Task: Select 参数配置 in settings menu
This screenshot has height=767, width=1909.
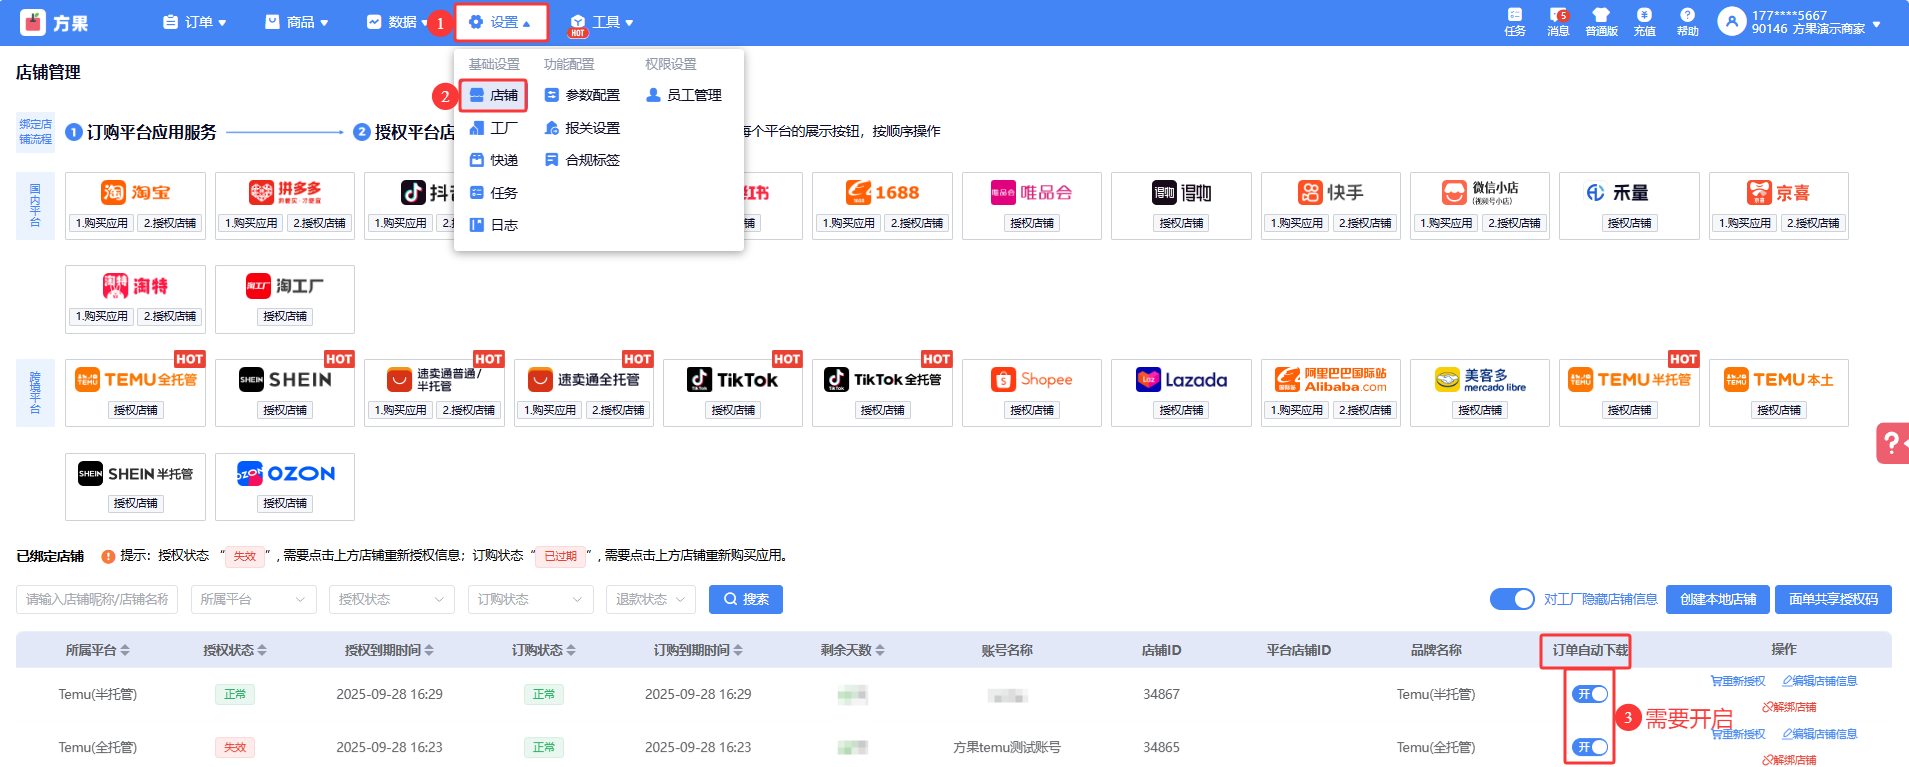Action: pyautogui.click(x=592, y=95)
